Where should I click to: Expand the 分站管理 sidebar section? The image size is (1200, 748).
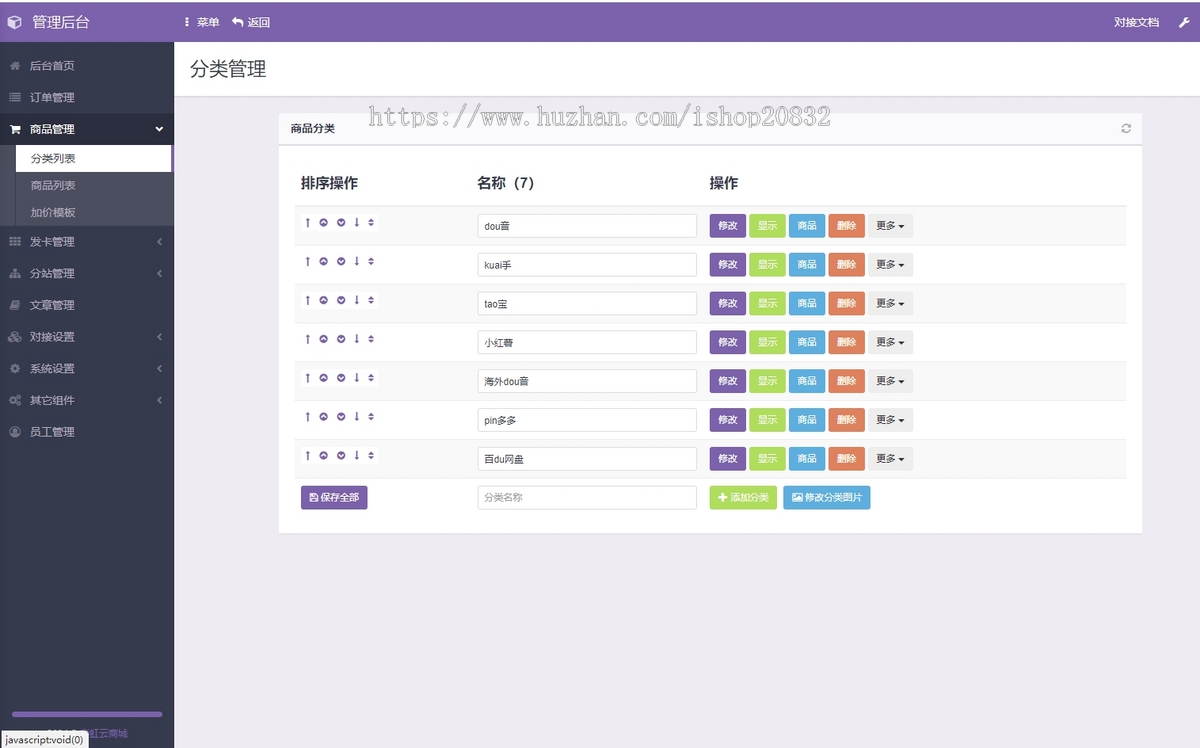[x=87, y=273]
